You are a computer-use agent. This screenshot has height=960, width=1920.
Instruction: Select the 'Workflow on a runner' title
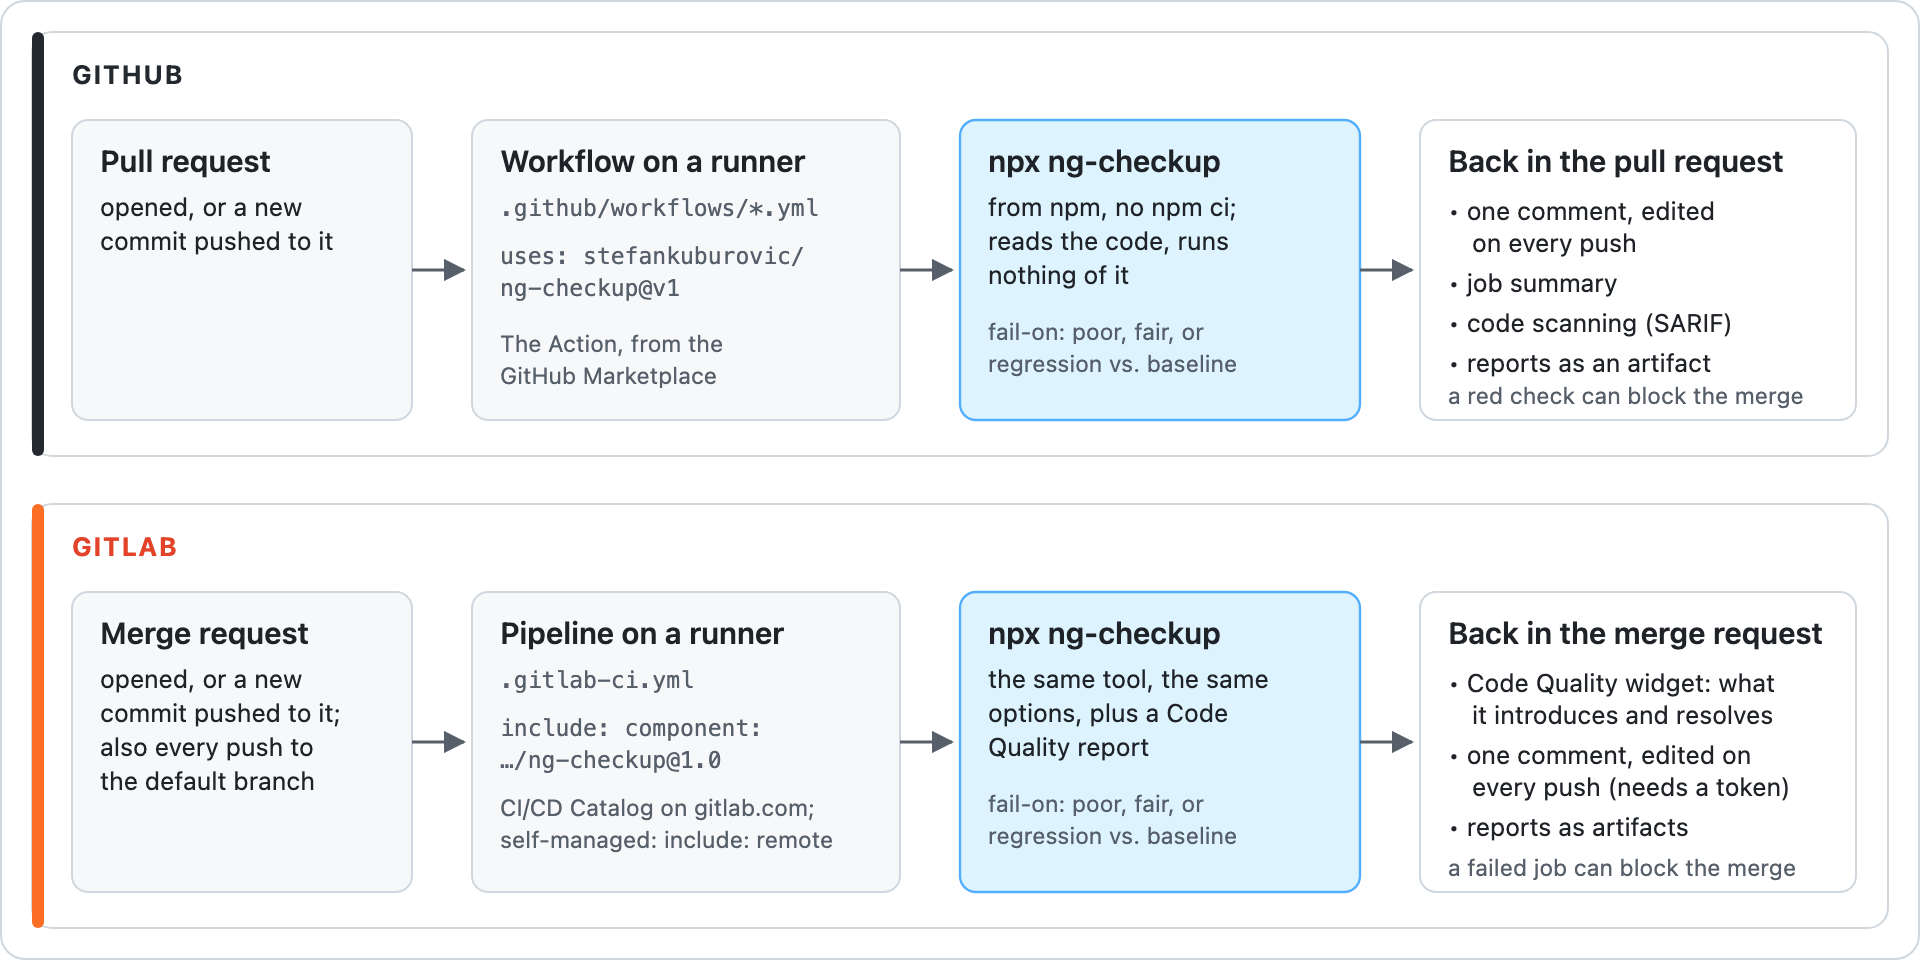(x=652, y=162)
